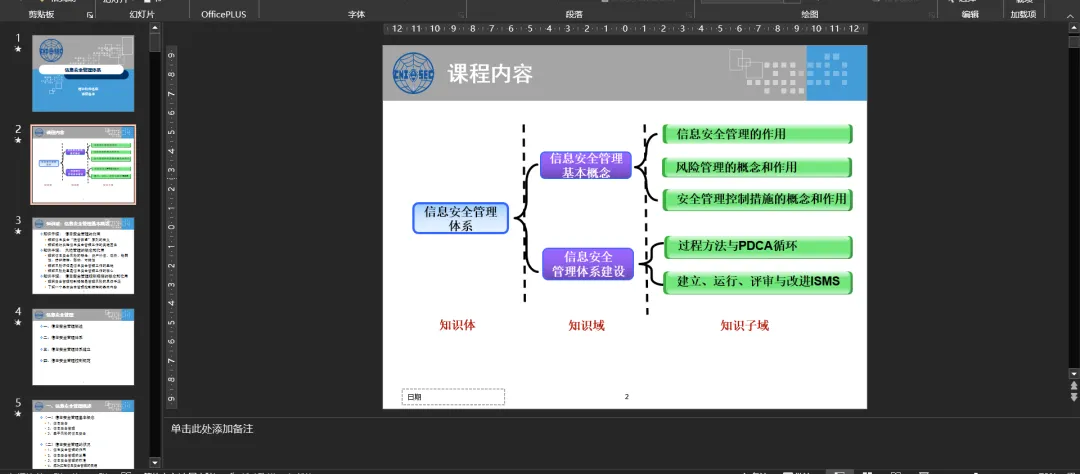Play animations via star under slide 3
Viewport: 1080px width, 474px height.
(19, 231)
